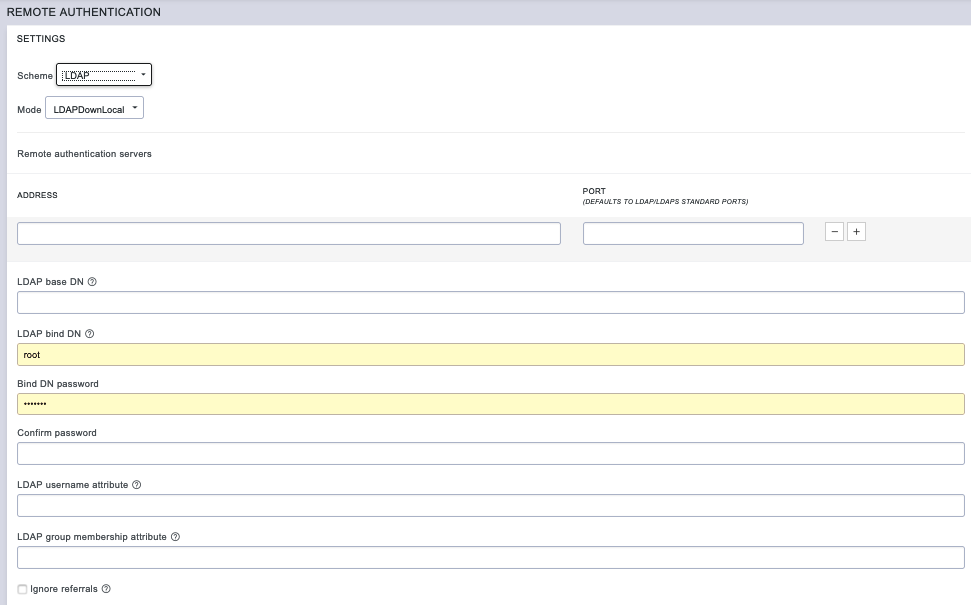This screenshot has width=971, height=605.
Task: Open the Scheme dropdown showing LDAP
Action: 104,74
